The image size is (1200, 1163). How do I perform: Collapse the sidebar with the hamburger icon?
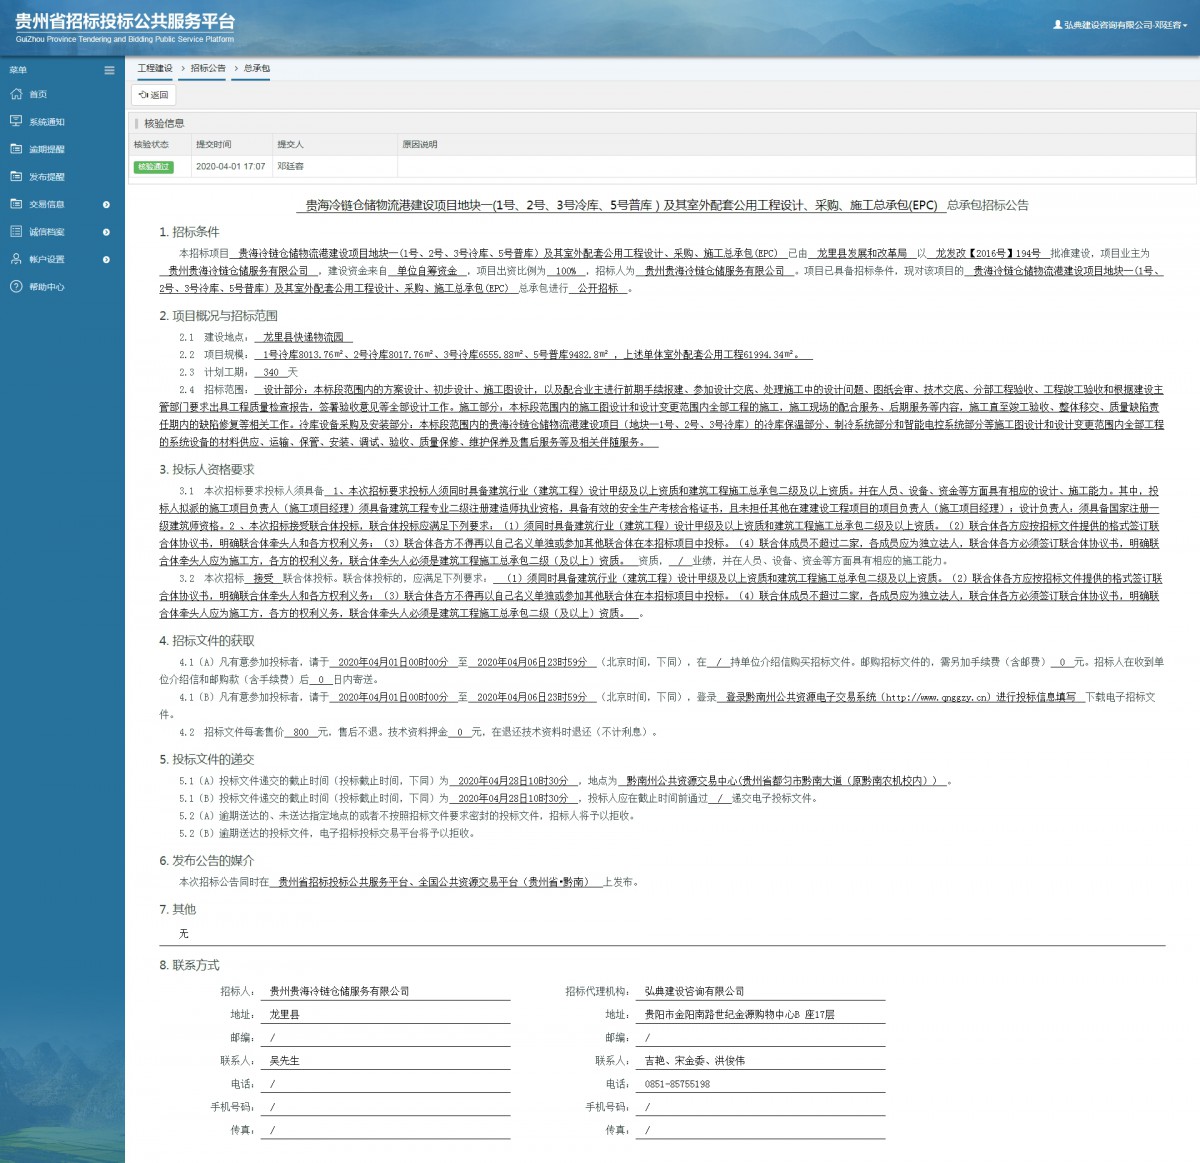(x=109, y=70)
